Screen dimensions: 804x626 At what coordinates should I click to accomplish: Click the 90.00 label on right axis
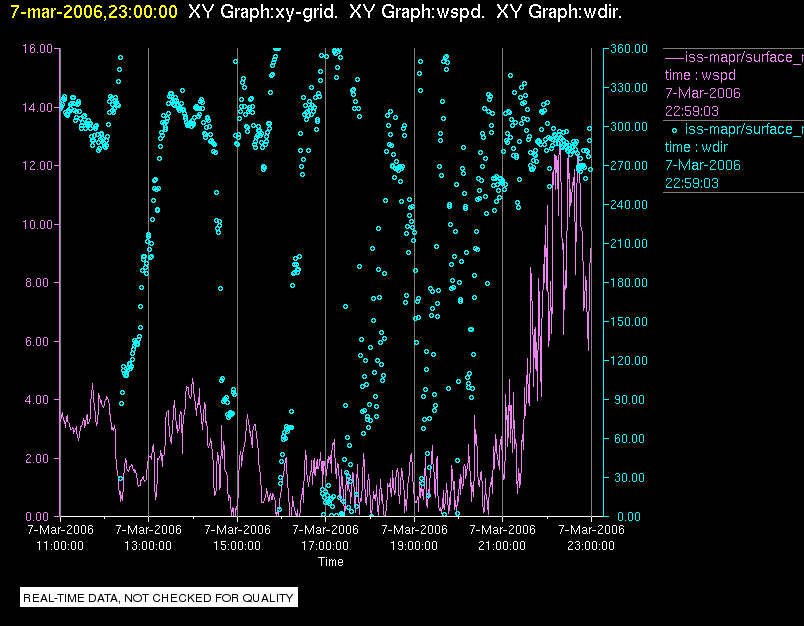pyautogui.click(x=629, y=399)
